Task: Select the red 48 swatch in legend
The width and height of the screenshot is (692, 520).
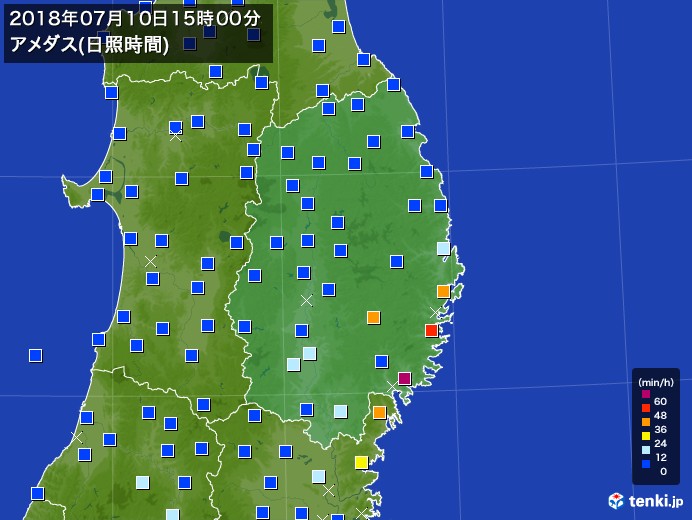Action: (646, 408)
